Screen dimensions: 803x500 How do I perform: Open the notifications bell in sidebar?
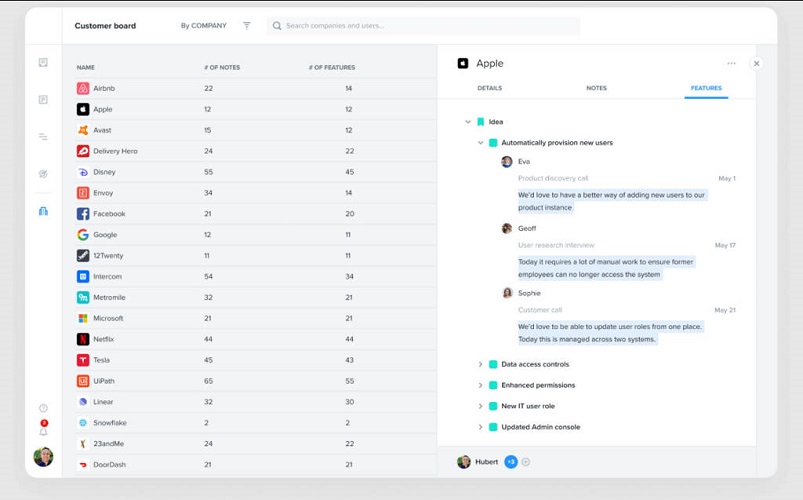click(x=43, y=432)
